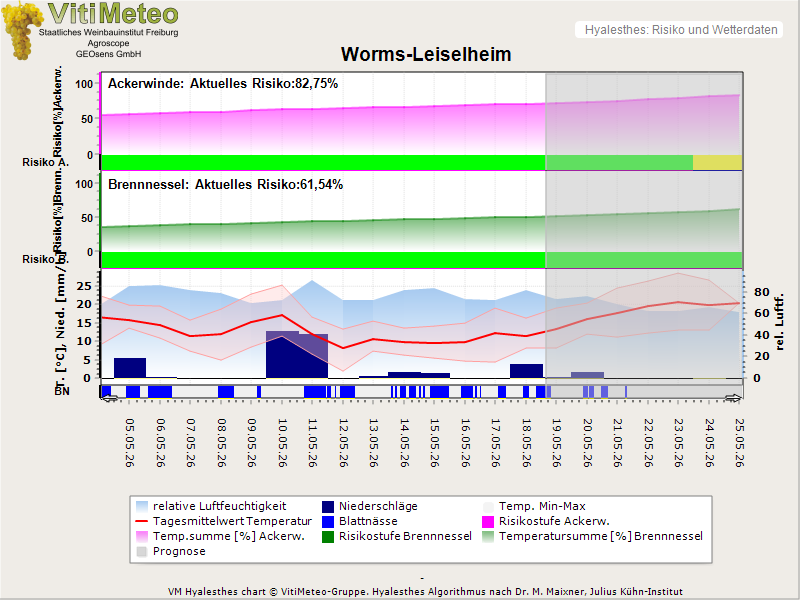This screenshot has height=600, width=800.
Task: Click the 'Temp.summe [%] Ackerw.' legend swatch
Action: [x=142, y=536]
